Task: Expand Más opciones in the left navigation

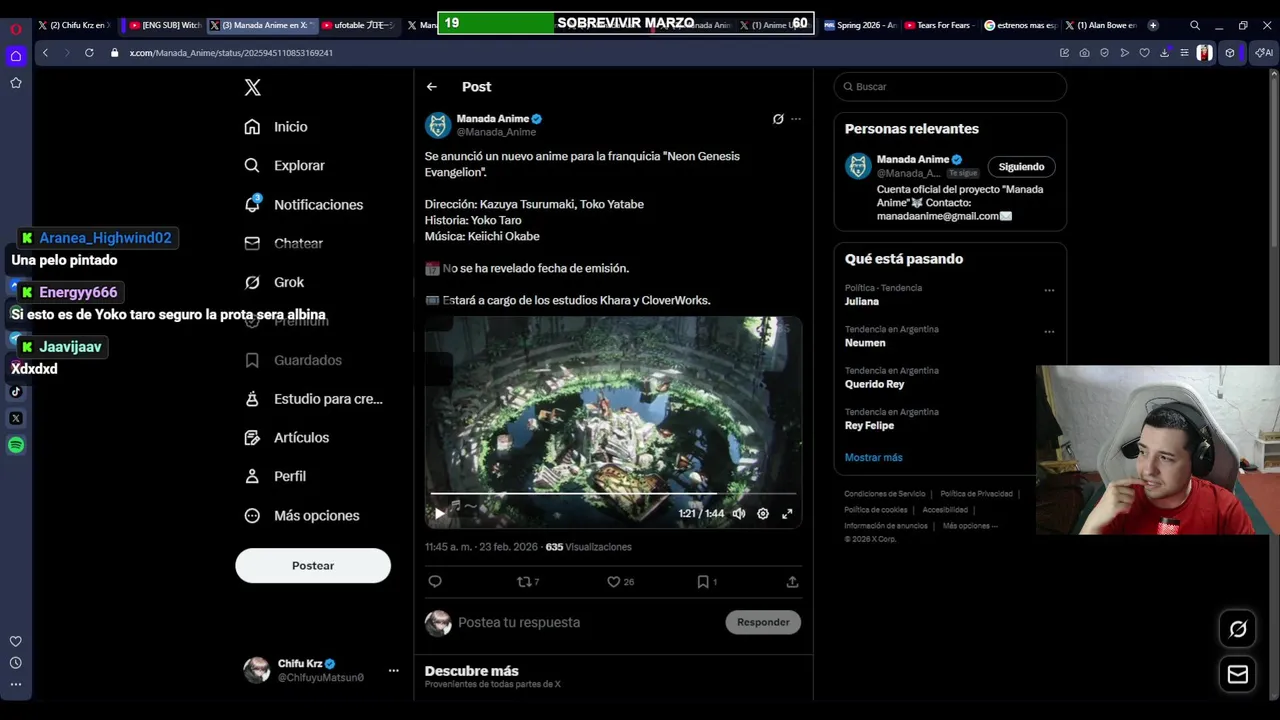Action: point(302,516)
